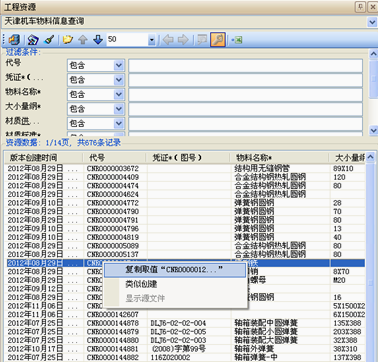
Task: Click the filter panel scroll up arrow
Action: 374,54
